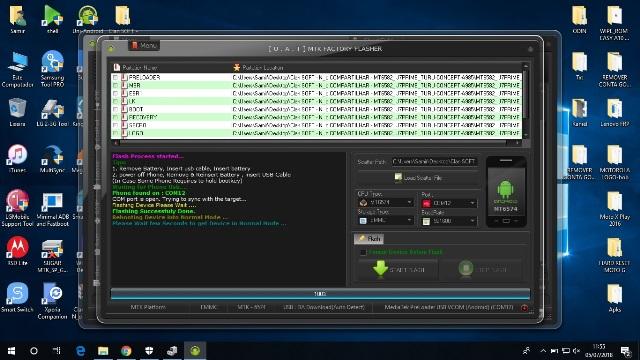Click the red status icon in status bar

(524, 307)
